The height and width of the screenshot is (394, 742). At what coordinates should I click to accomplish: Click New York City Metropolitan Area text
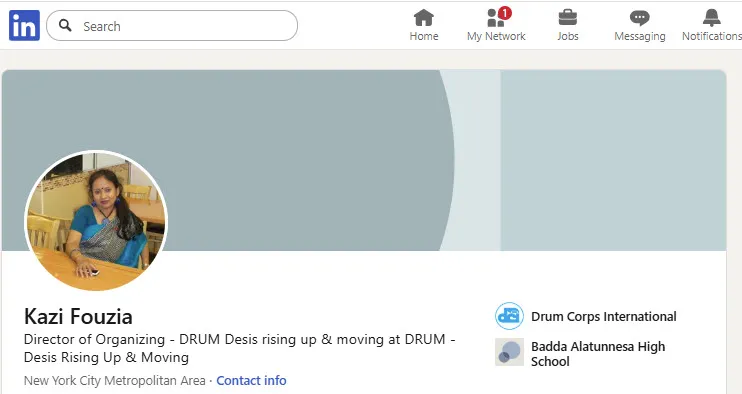click(115, 380)
